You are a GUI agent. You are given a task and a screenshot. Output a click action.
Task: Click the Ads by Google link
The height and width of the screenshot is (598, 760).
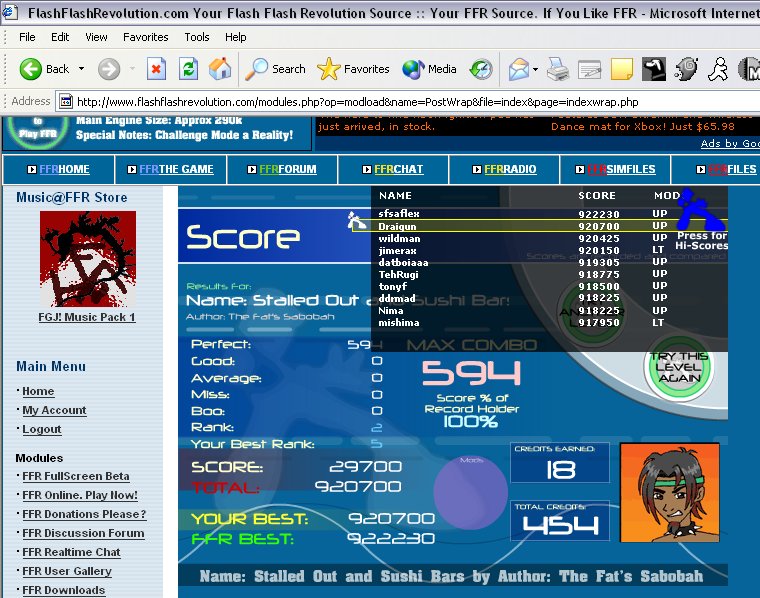[x=730, y=143]
